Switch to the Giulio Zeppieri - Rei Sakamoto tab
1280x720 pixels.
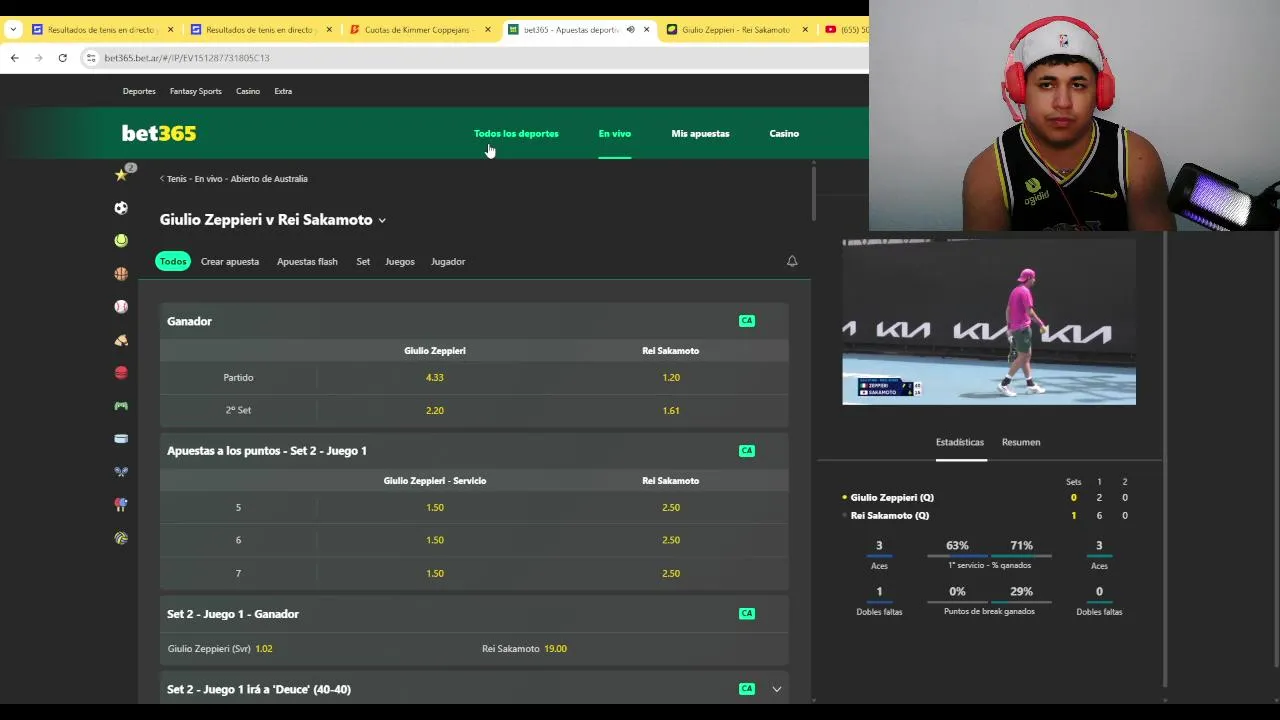pyautogui.click(x=736, y=30)
